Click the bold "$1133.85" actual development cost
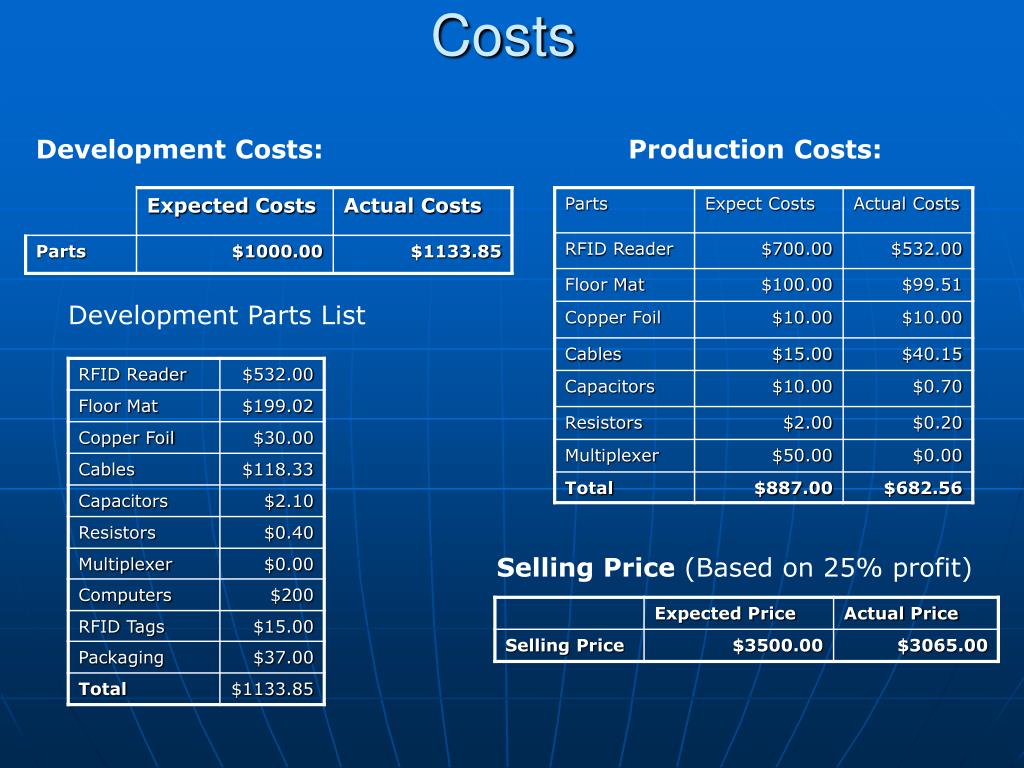Image resolution: width=1024 pixels, height=768 pixels. [456, 251]
